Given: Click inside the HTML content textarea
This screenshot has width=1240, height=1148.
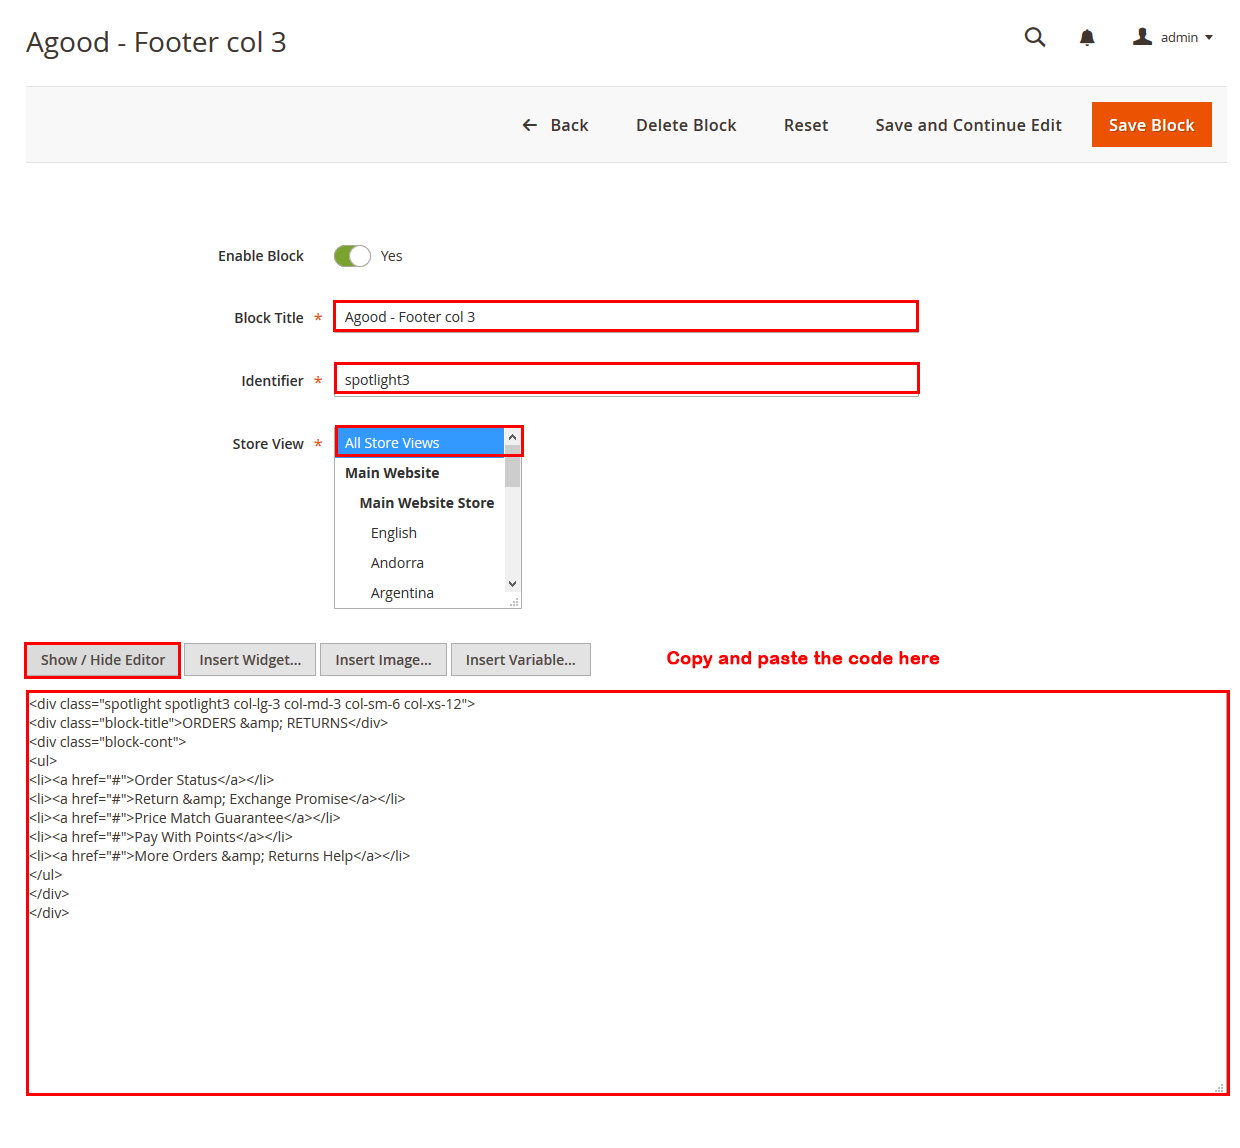Looking at the screenshot, I should pyautogui.click(x=627, y=893).
